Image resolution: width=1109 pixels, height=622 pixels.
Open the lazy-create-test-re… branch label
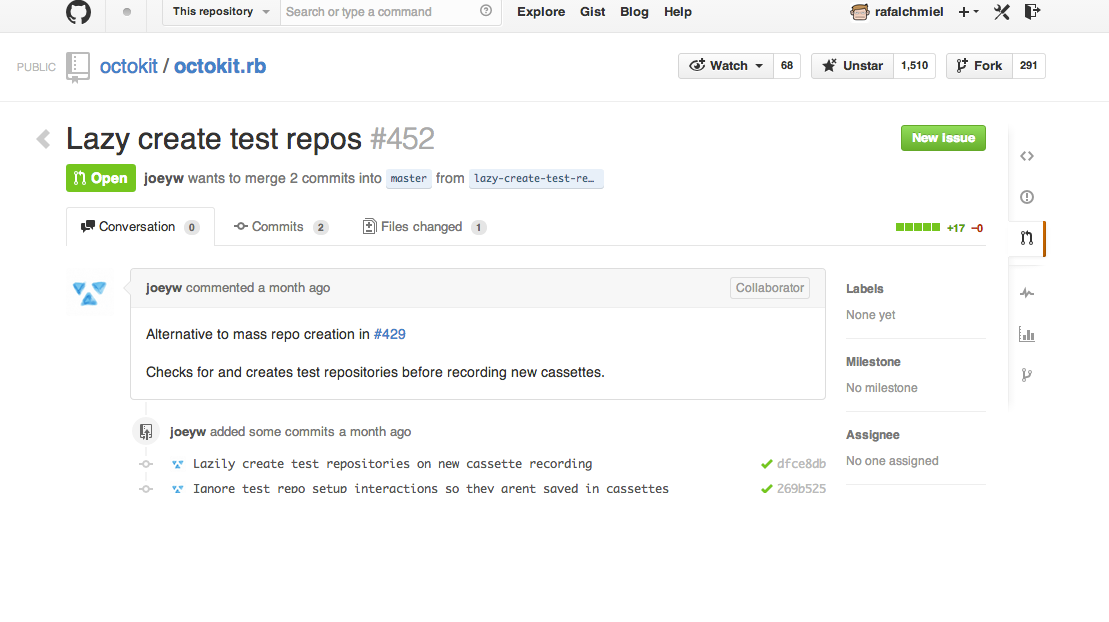point(535,178)
